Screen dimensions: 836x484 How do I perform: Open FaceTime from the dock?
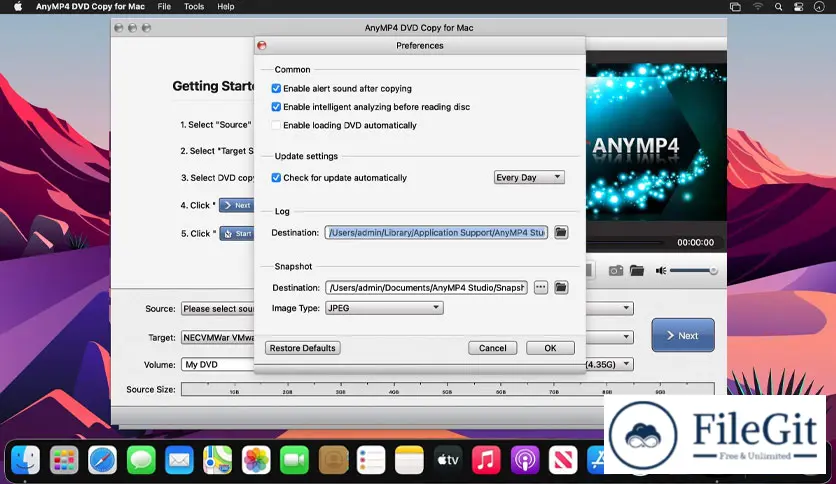[294, 459]
